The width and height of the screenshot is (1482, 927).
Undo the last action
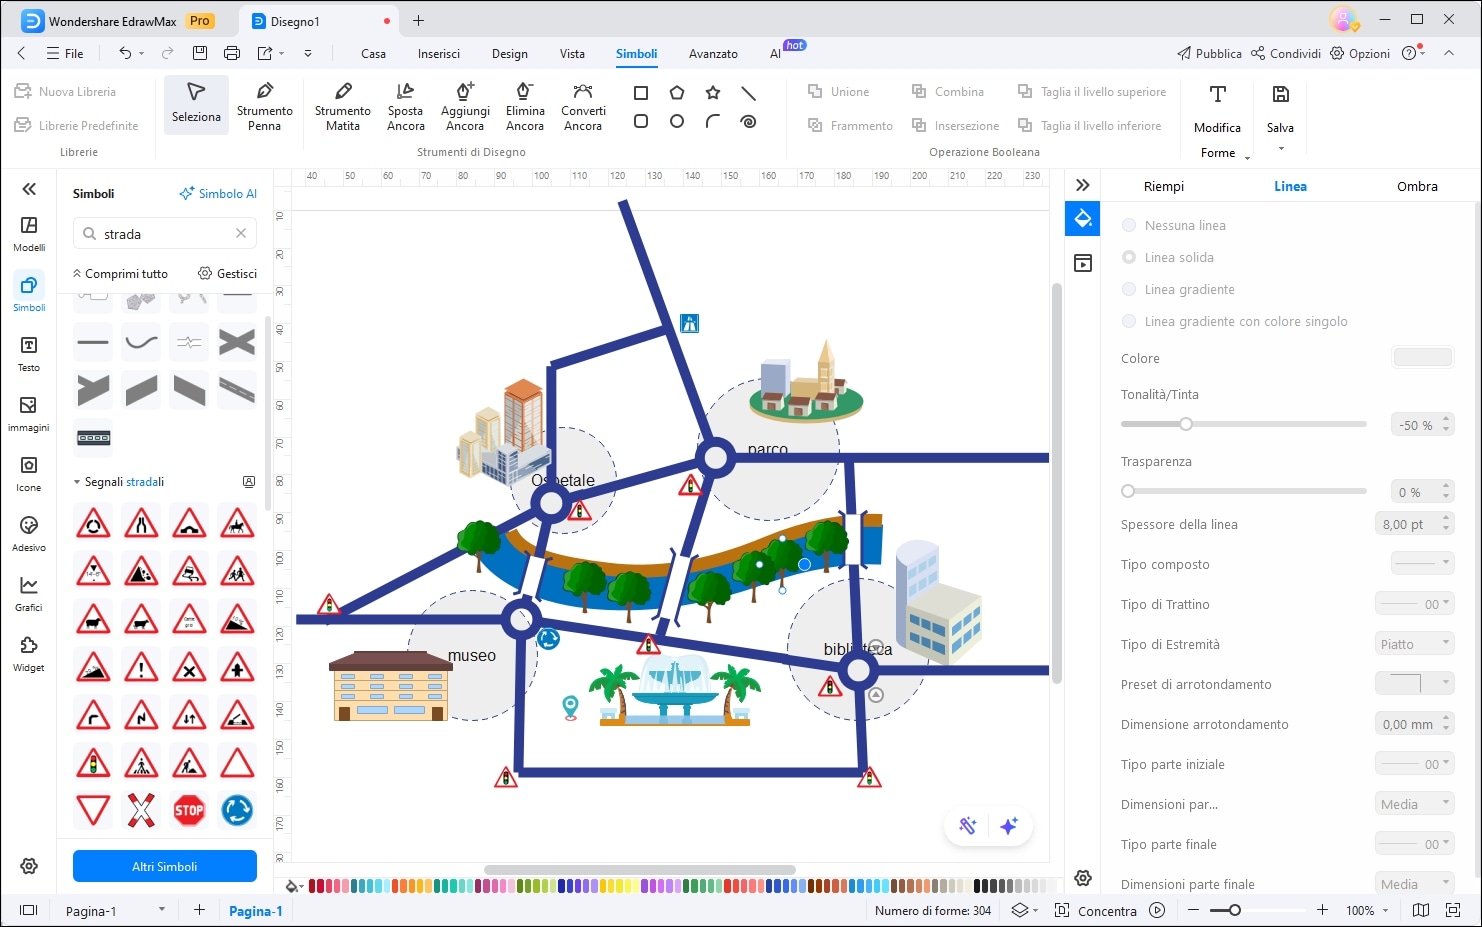125,53
